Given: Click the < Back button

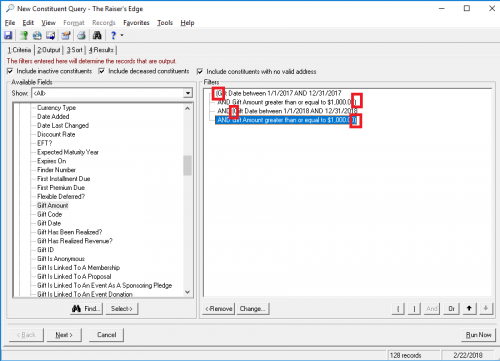Looking at the screenshot, I should tap(26, 335).
